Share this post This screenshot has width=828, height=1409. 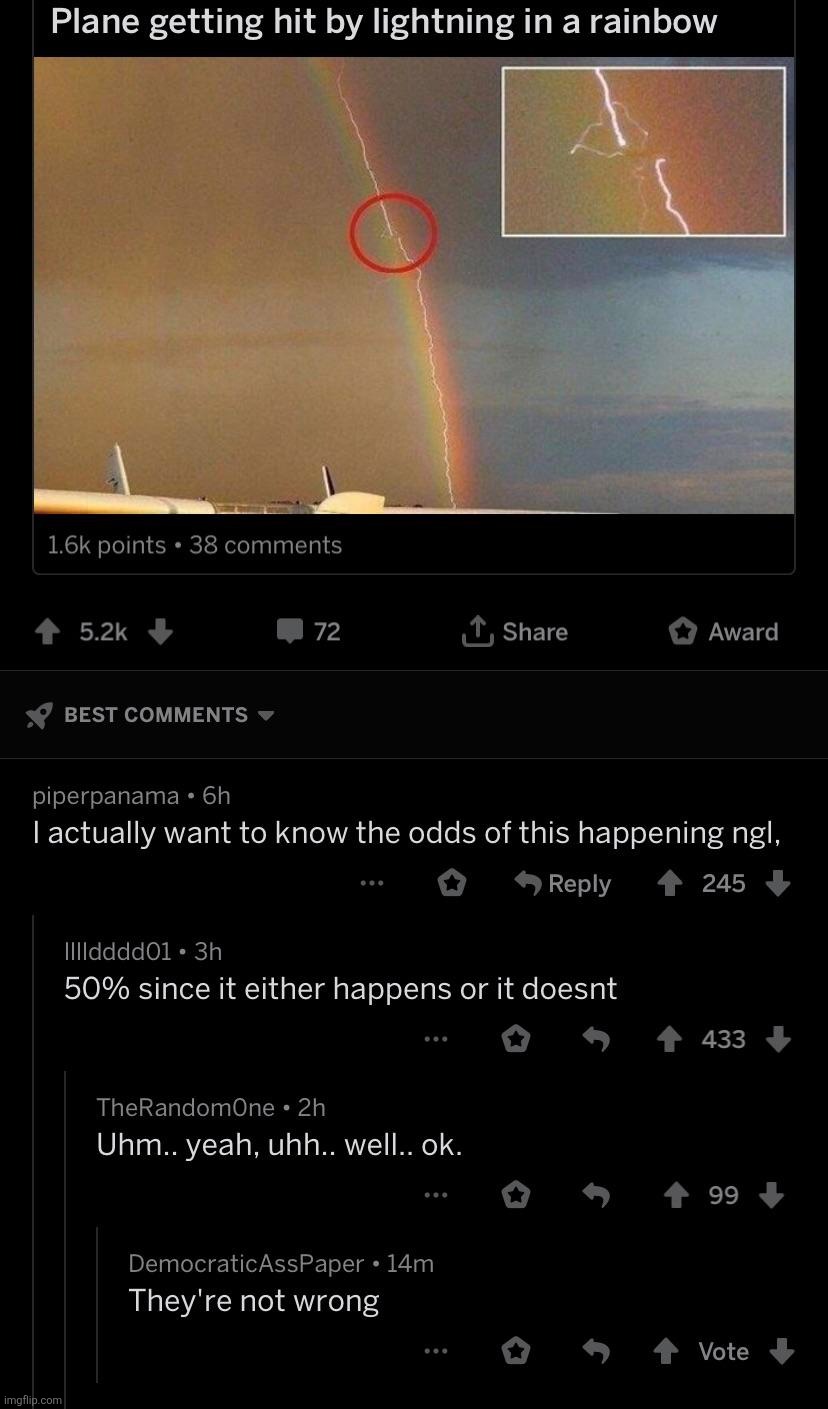[515, 632]
